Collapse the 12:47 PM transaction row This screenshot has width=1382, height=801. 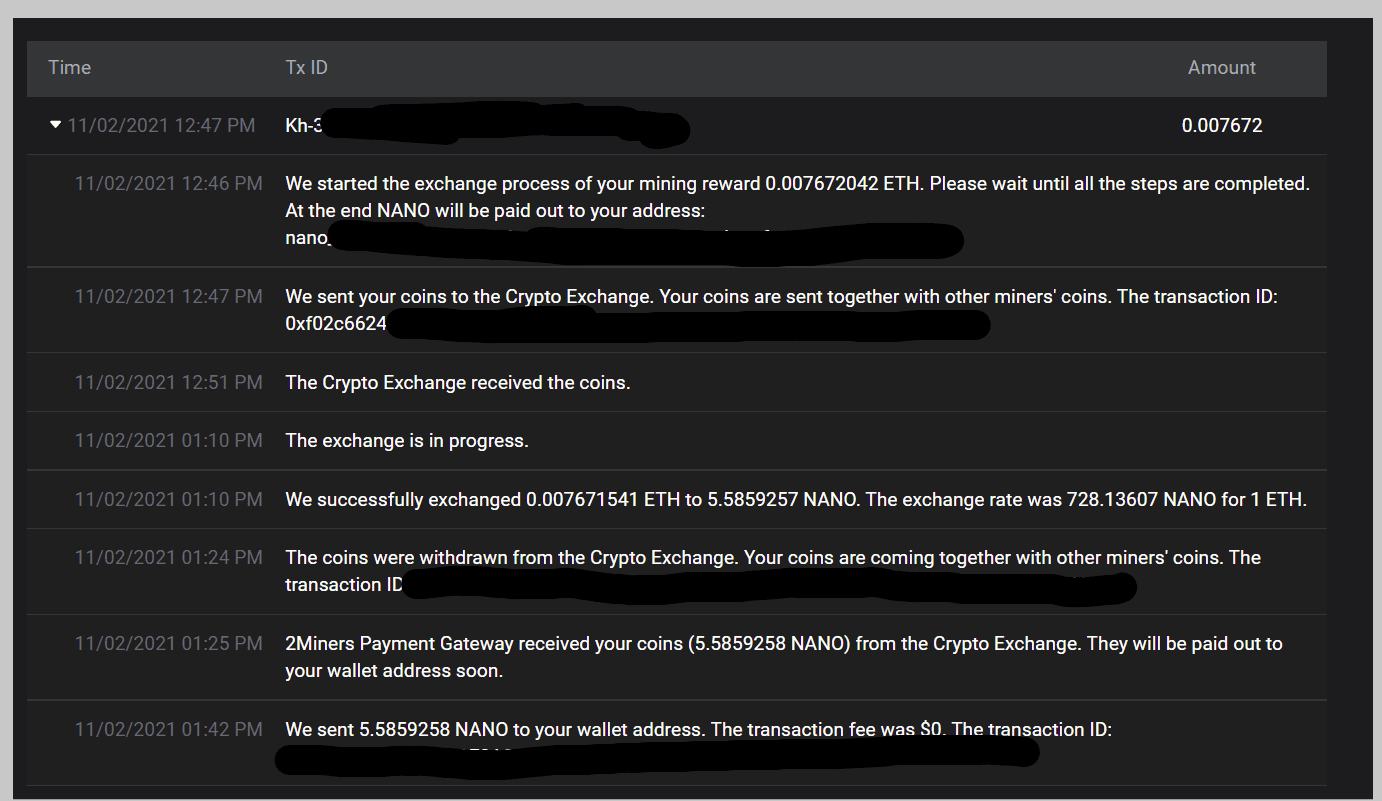pos(55,125)
